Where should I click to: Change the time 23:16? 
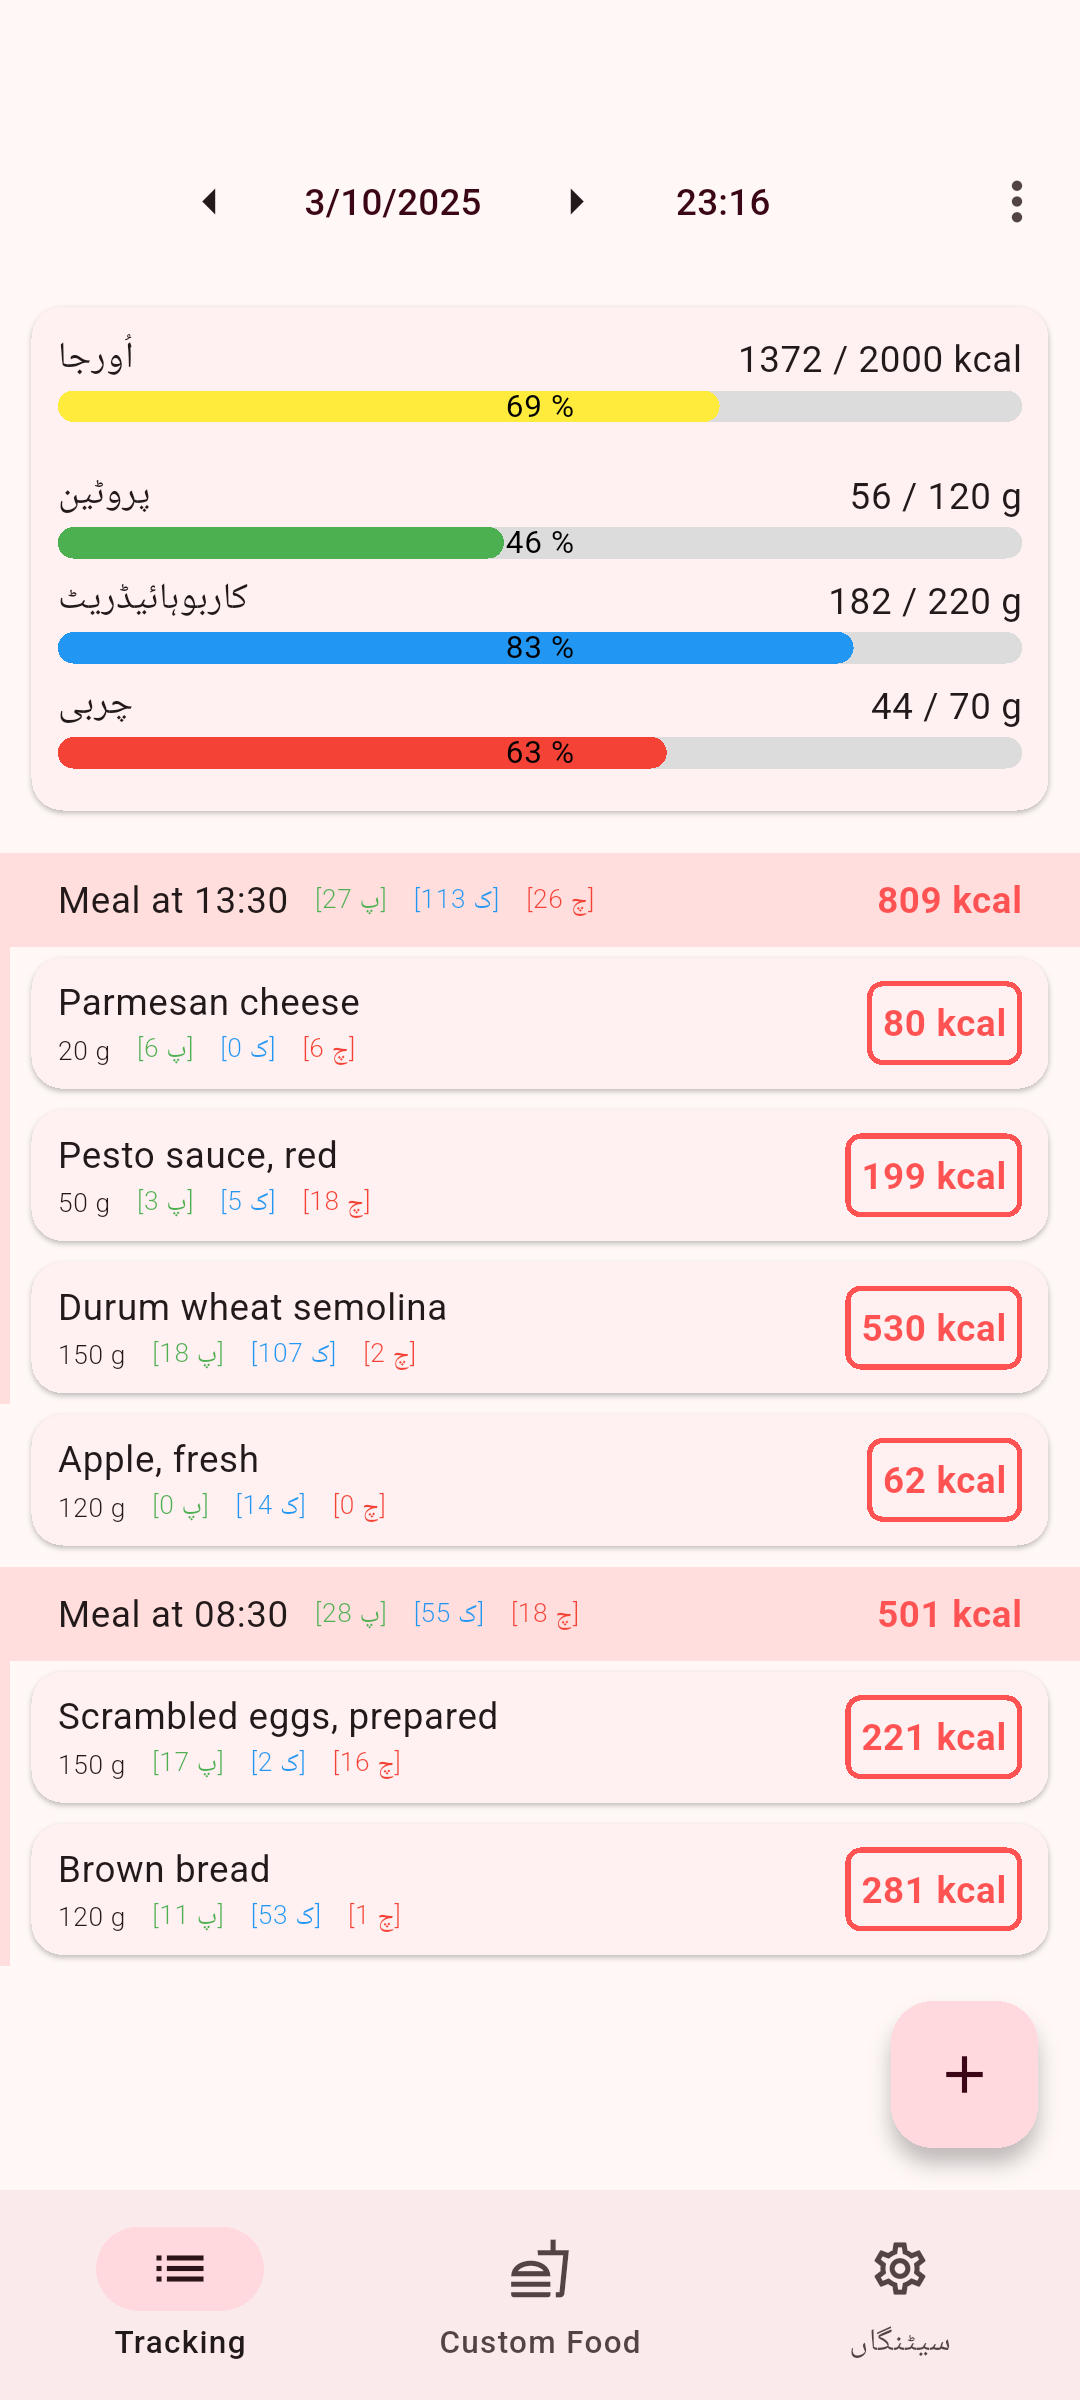pyautogui.click(x=722, y=202)
